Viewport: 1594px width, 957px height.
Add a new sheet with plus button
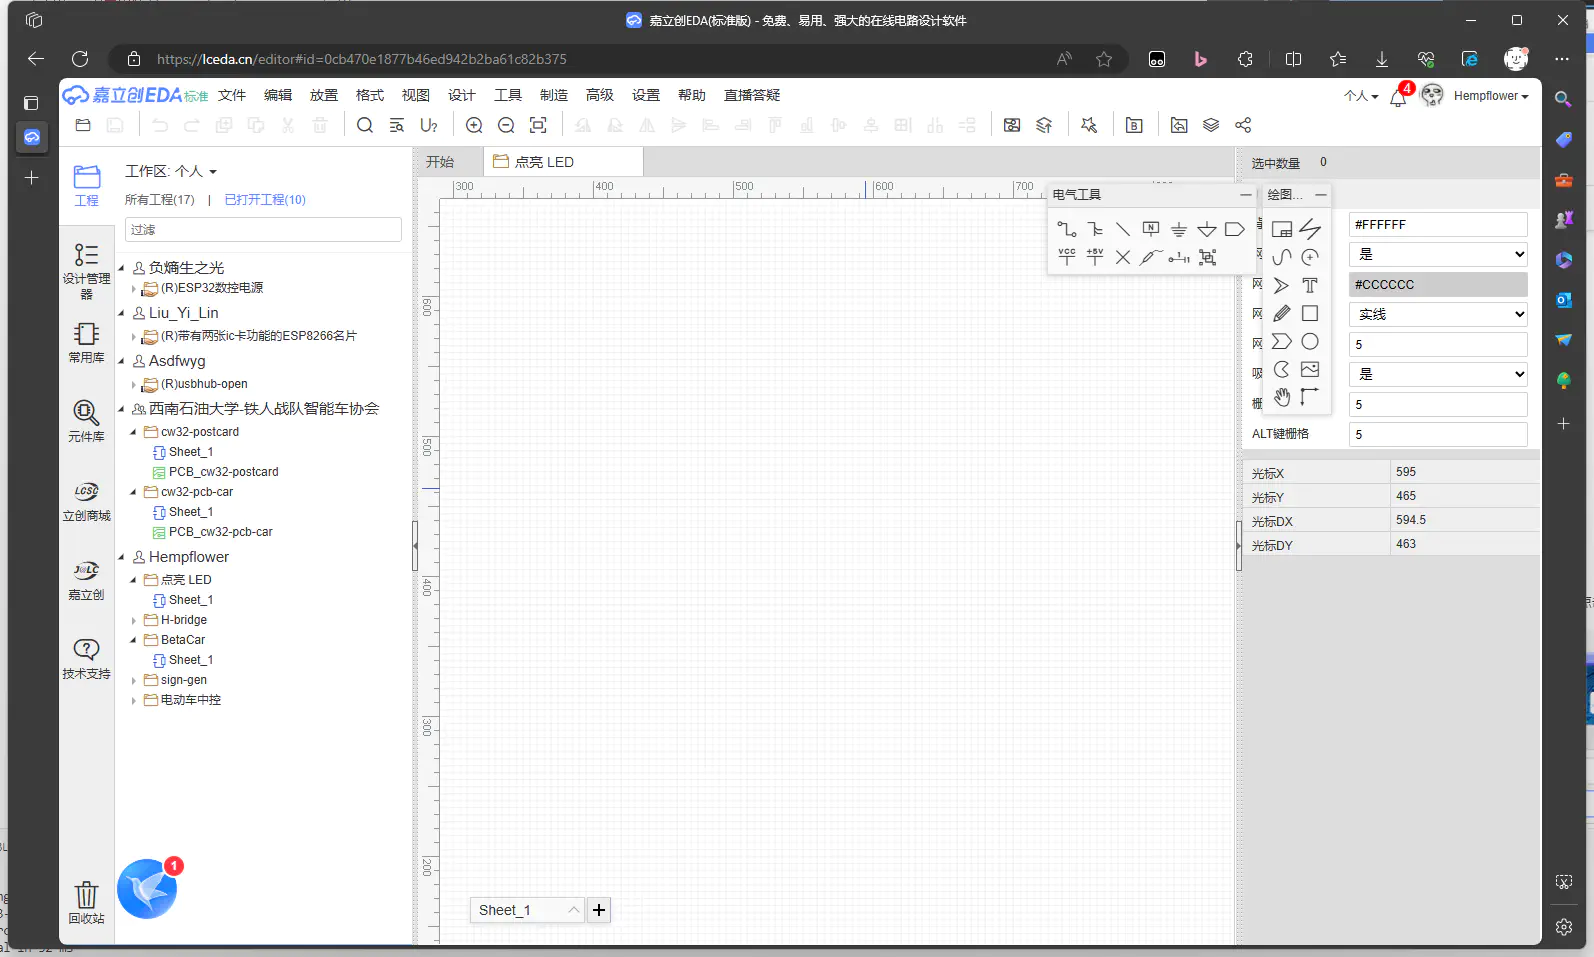click(x=599, y=910)
